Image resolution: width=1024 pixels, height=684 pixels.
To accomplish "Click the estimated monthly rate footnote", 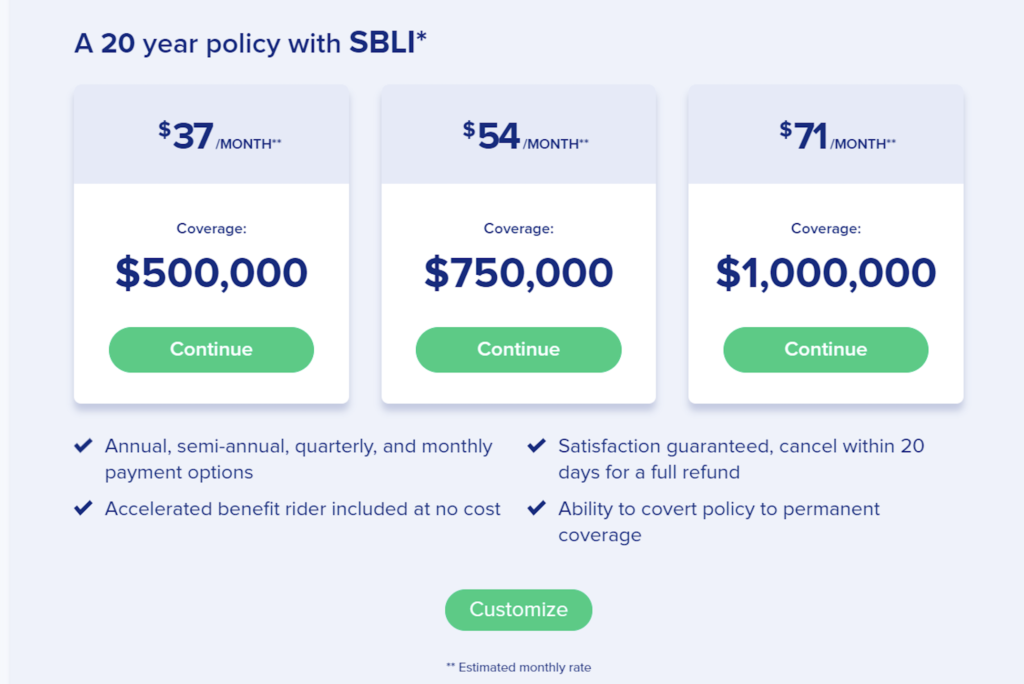I will [518, 667].
